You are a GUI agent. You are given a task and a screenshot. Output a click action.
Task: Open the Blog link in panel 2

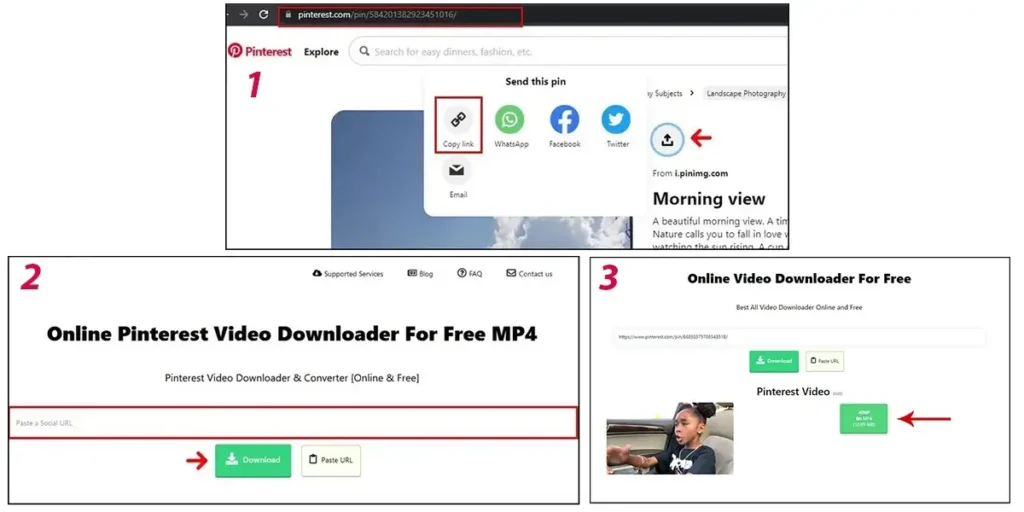(x=420, y=274)
